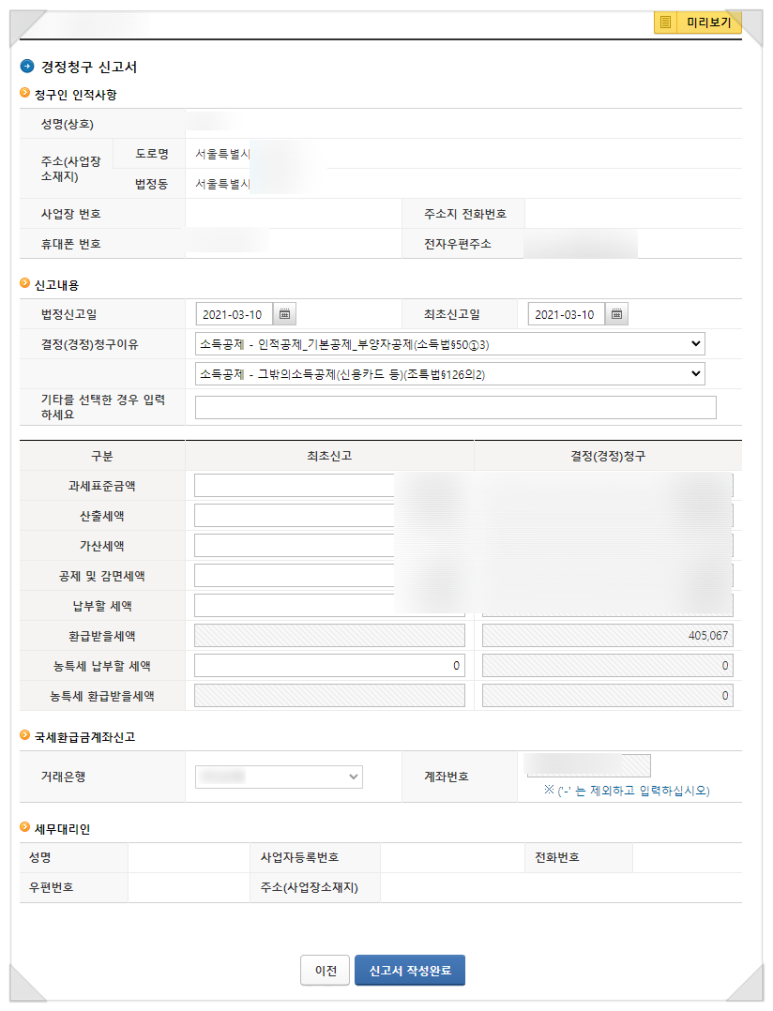Viewport: 773px width, 1011px height.
Task: Click the 계좌번호 account number field
Action: (x=587, y=765)
